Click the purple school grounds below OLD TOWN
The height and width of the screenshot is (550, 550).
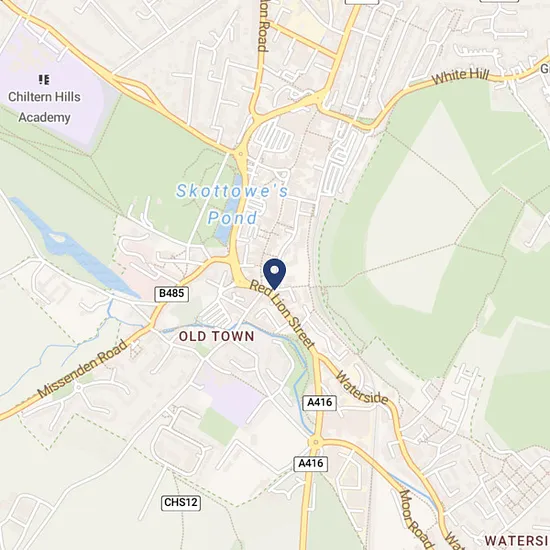coord(228,395)
